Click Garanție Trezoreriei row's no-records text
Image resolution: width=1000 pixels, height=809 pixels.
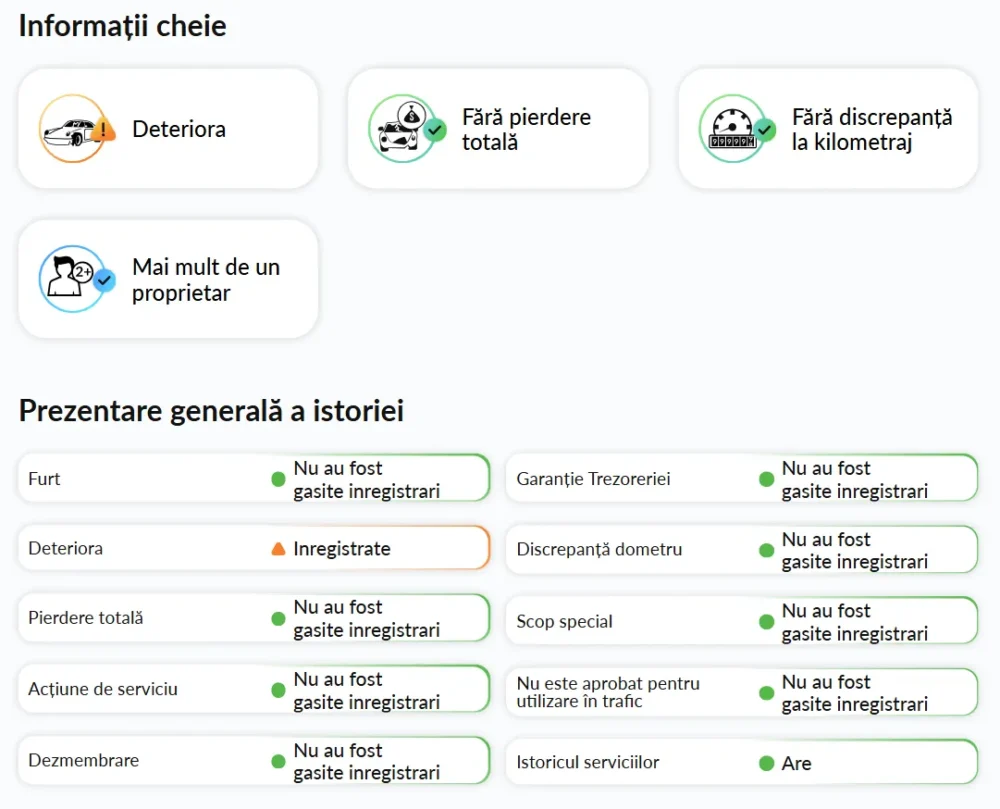tap(855, 479)
